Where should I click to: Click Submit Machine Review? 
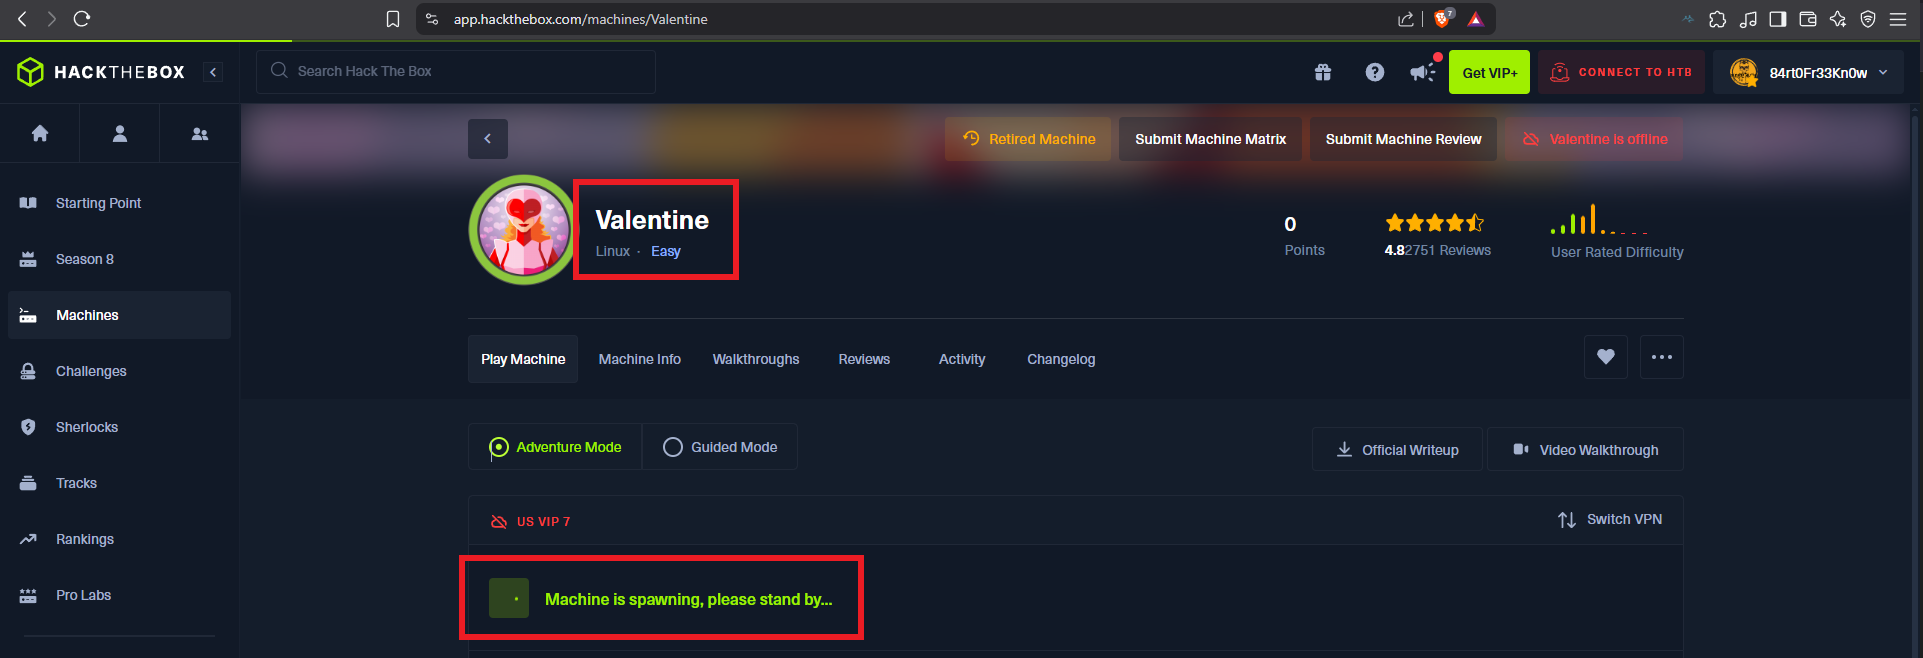(x=1403, y=139)
